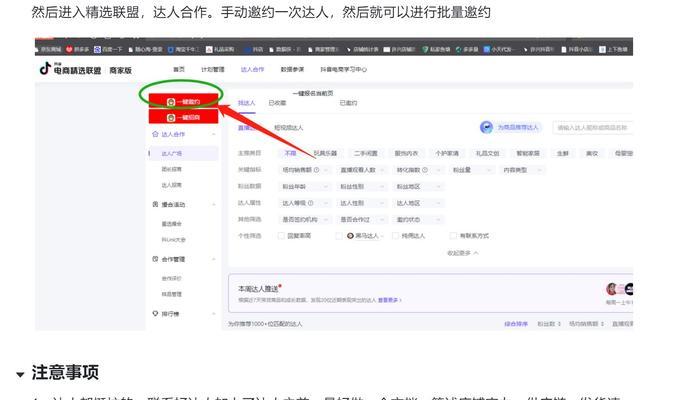
Task: Open 抖音电商学习中心 nav link
Action: [343, 69]
